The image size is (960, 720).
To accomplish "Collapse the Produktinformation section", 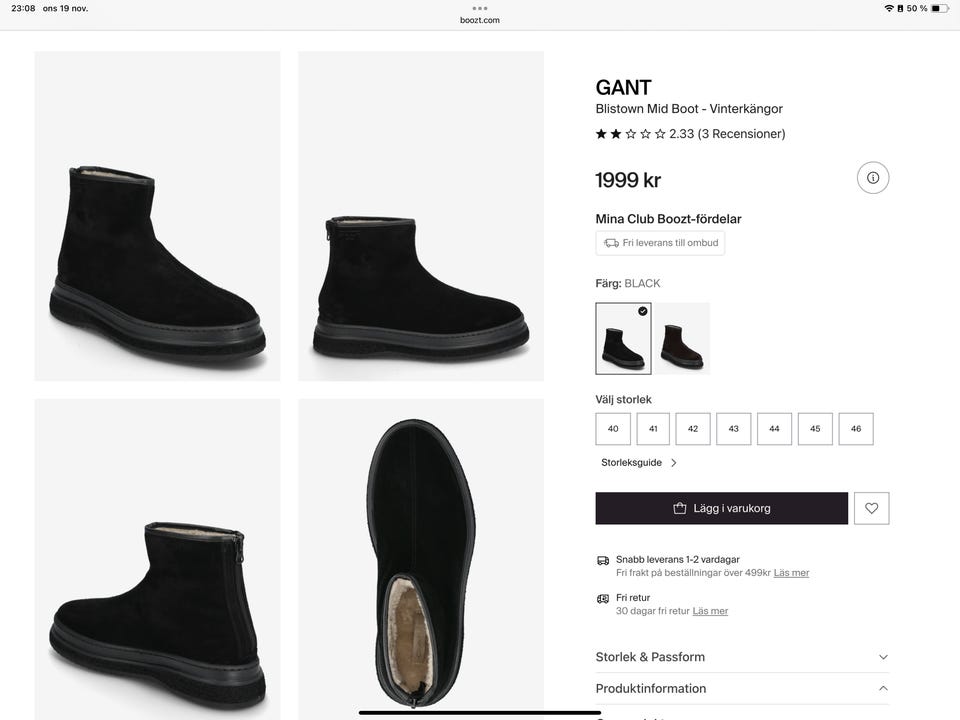I will click(x=742, y=689).
